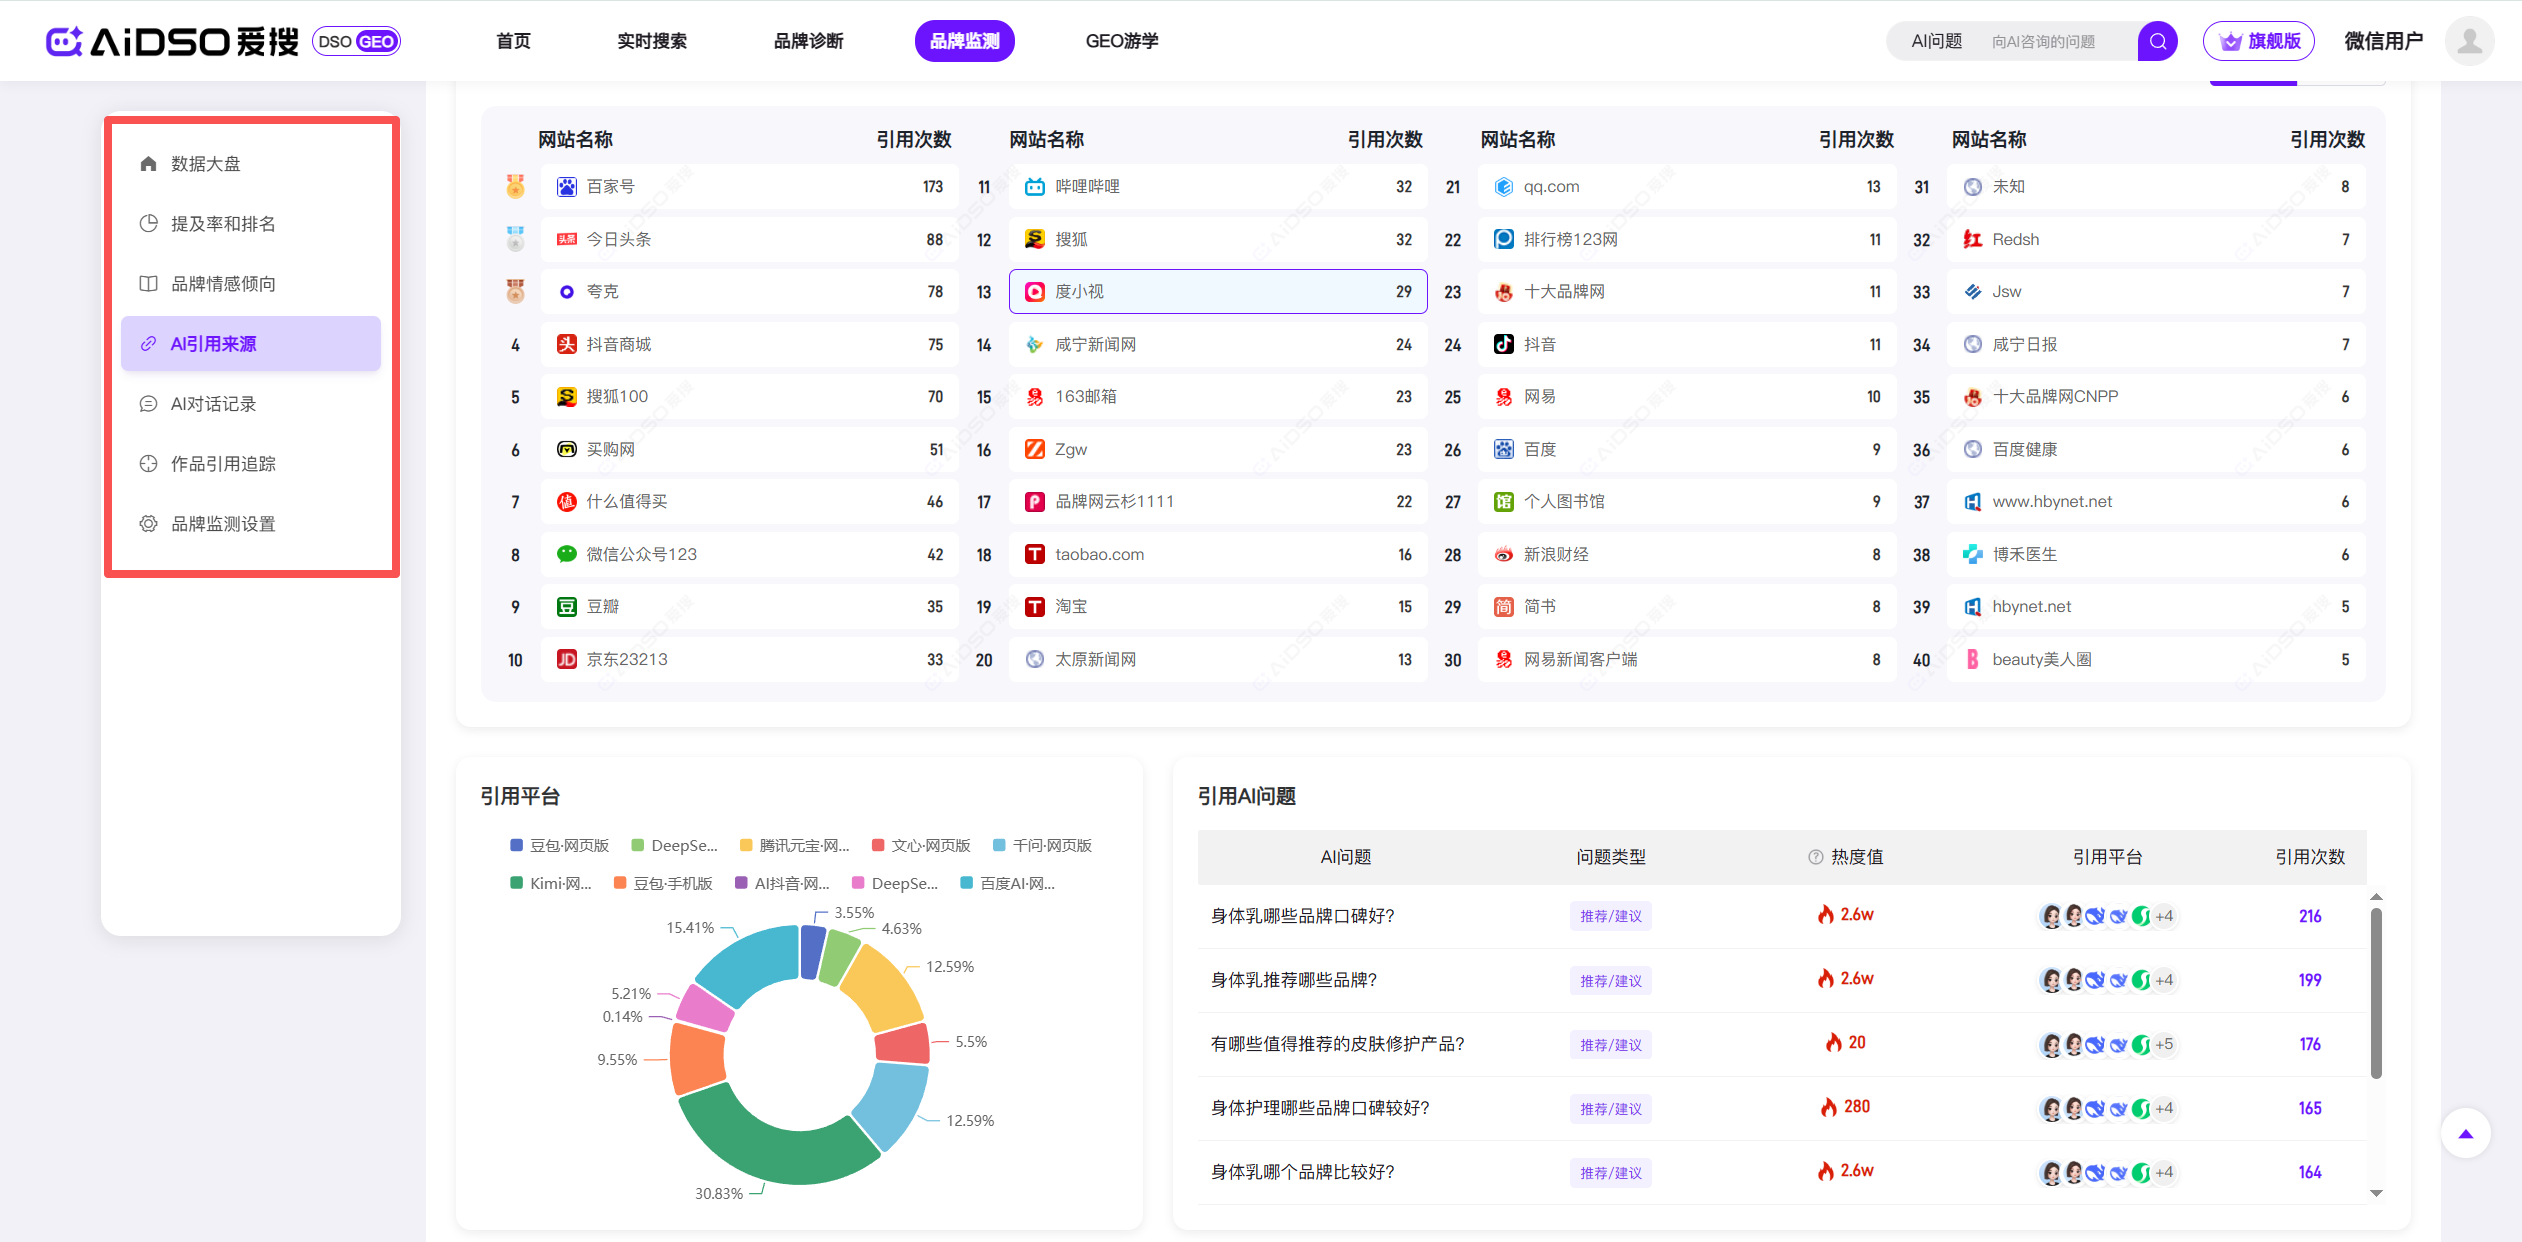Click the 品牌监测设置 gear icon
2522x1242 pixels.
click(x=149, y=523)
